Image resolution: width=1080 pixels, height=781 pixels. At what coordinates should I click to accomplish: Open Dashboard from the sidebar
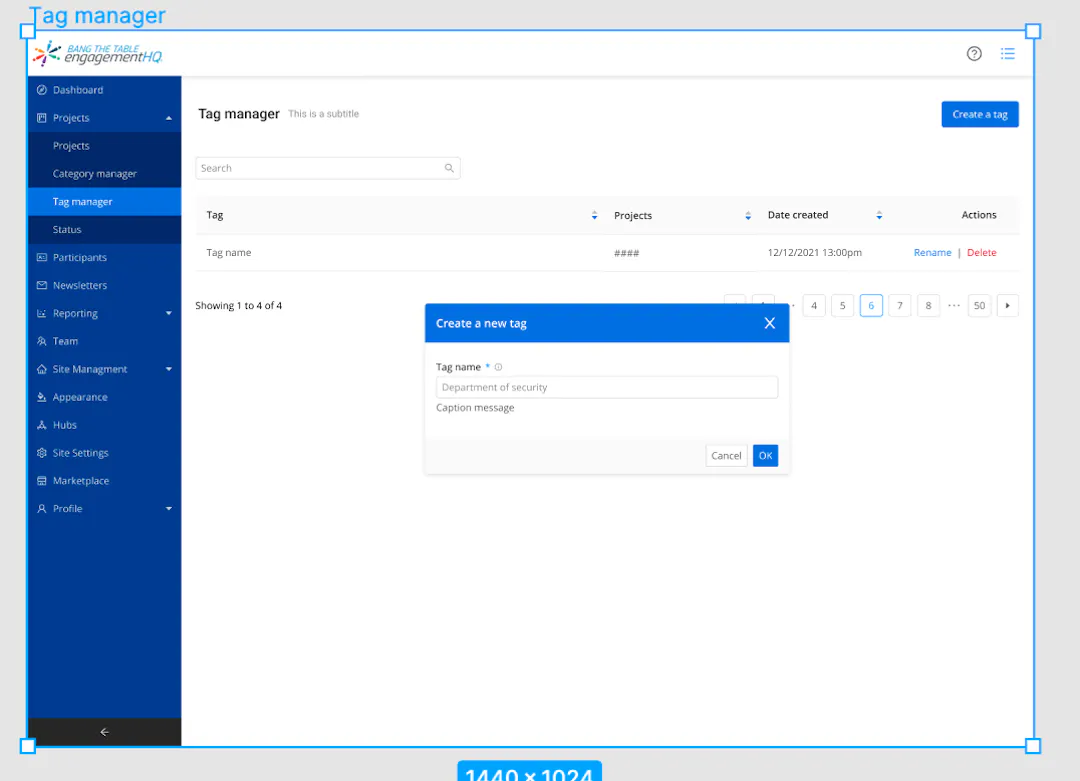click(78, 90)
